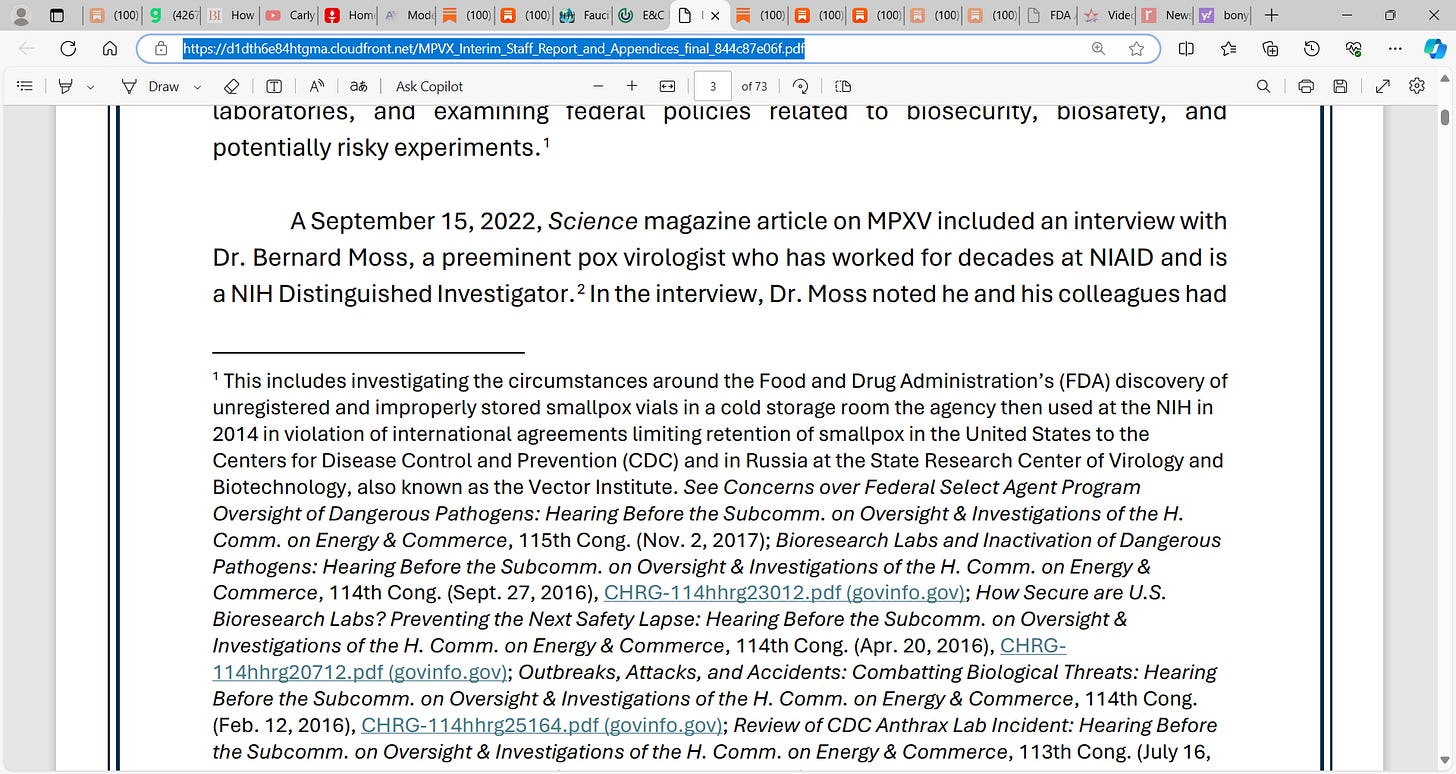Click the text 'potentially risky experiments.'
Screen dimensions: 1456x774
376,148
